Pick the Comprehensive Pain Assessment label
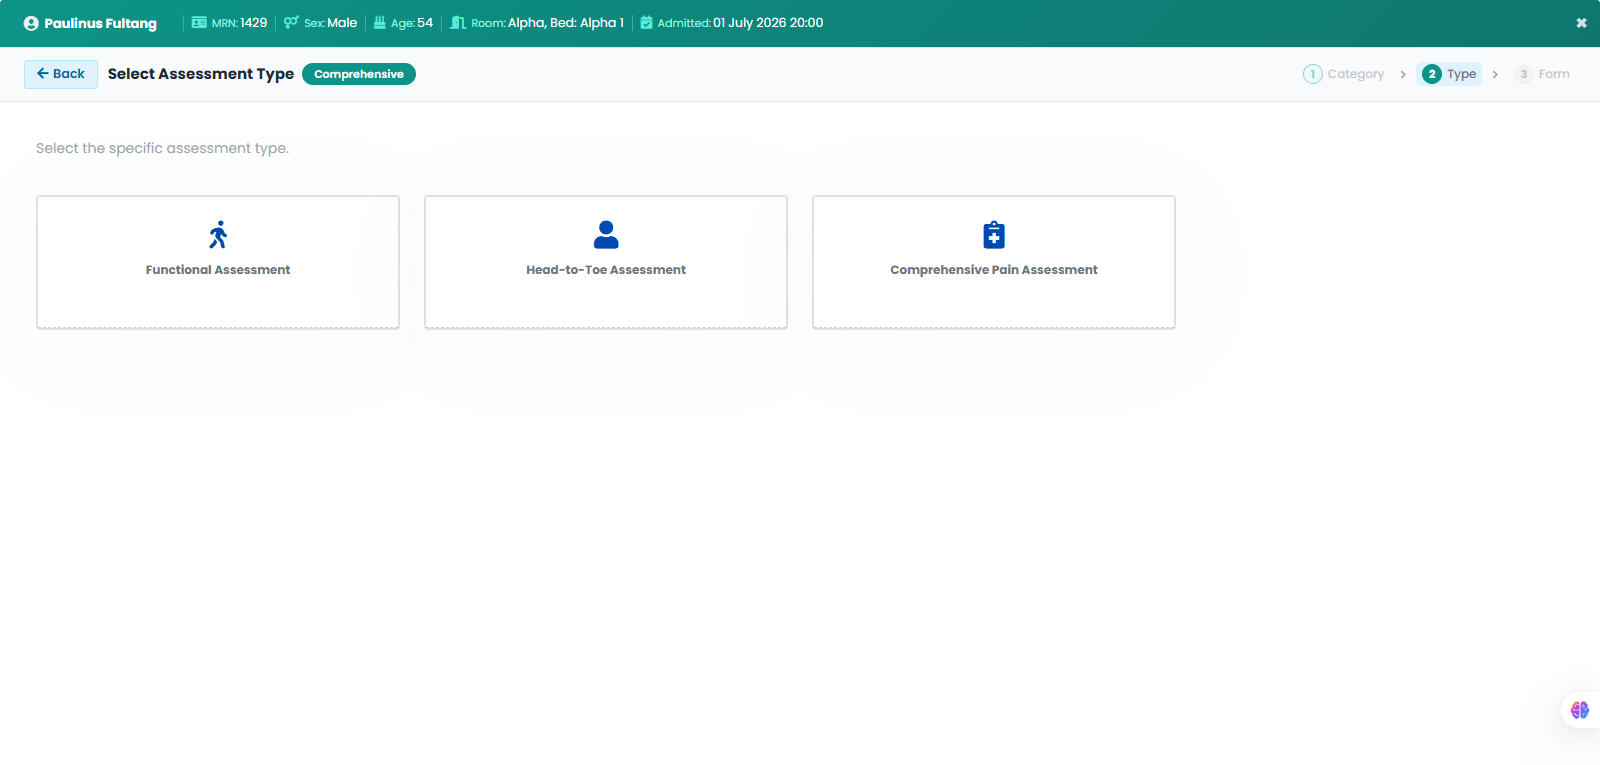This screenshot has height=765, width=1600. pos(994,270)
